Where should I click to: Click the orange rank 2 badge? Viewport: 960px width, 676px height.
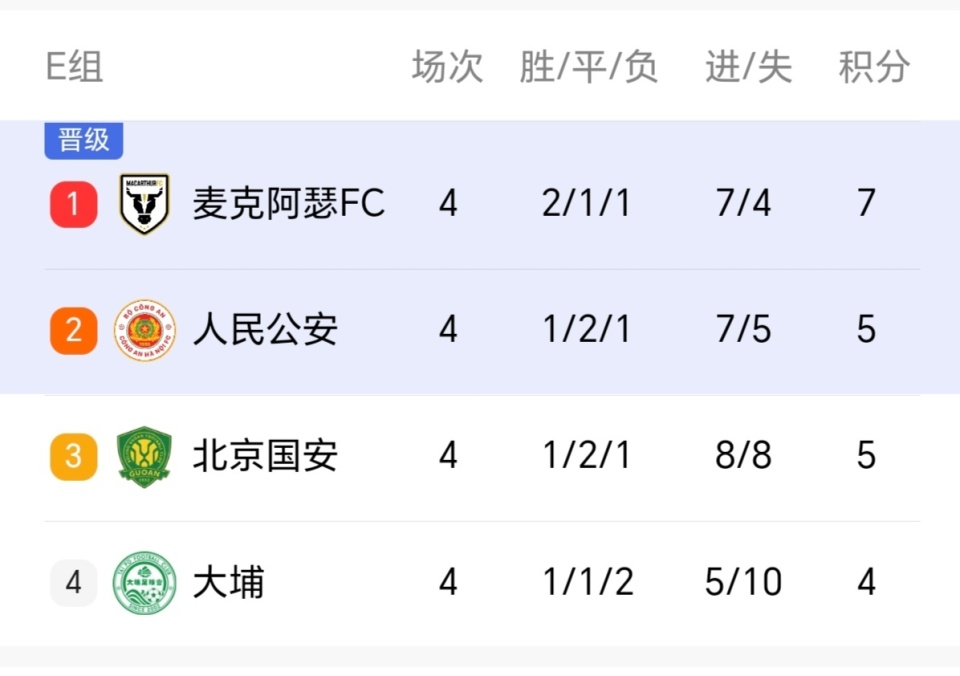[x=74, y=330]
